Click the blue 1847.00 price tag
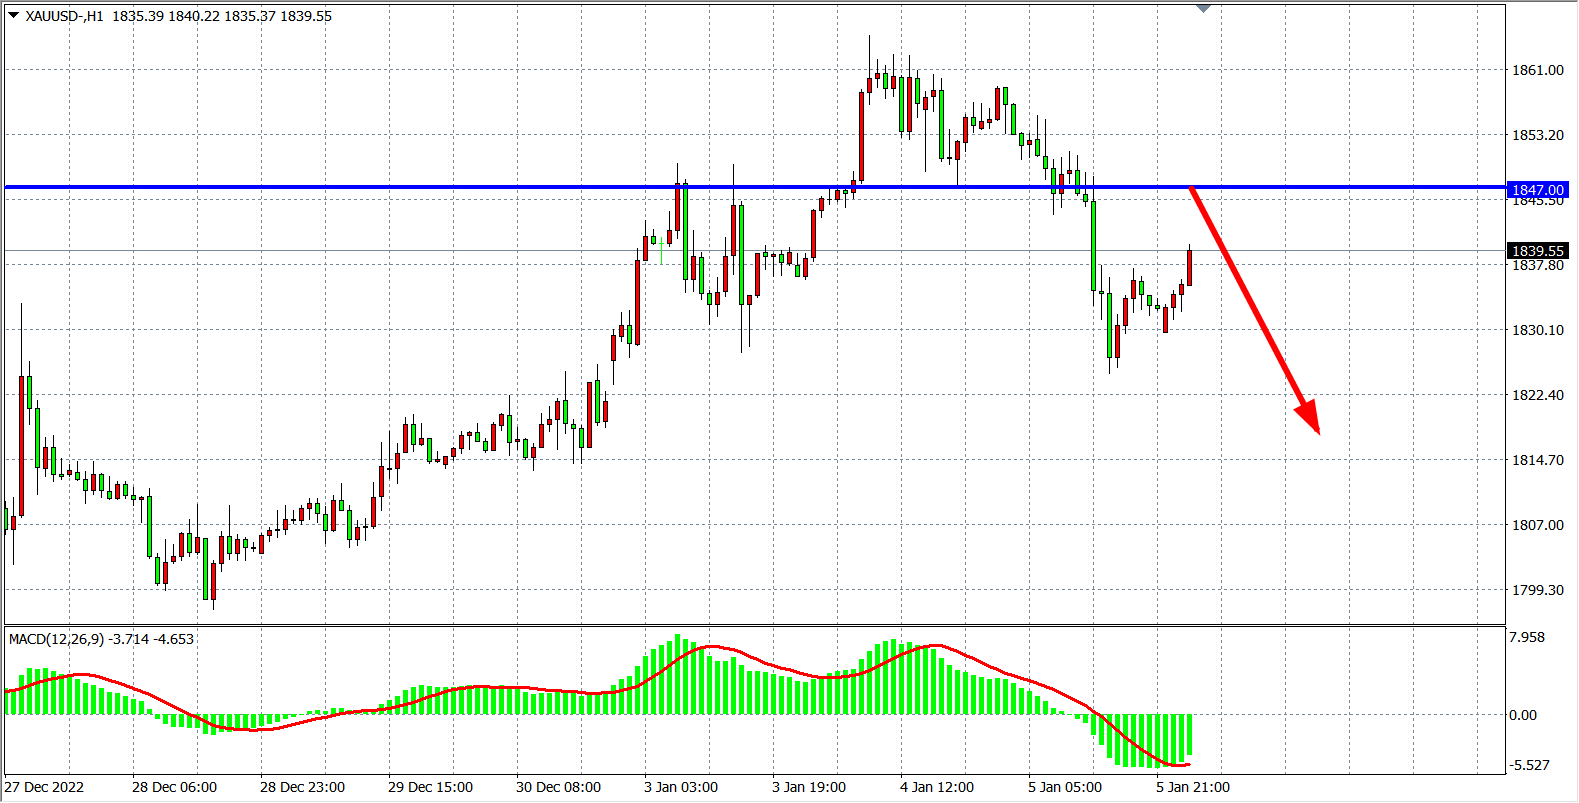The width and height of the screenshot is (1579, 803). pyautogui.click(x=1538, y=190)
